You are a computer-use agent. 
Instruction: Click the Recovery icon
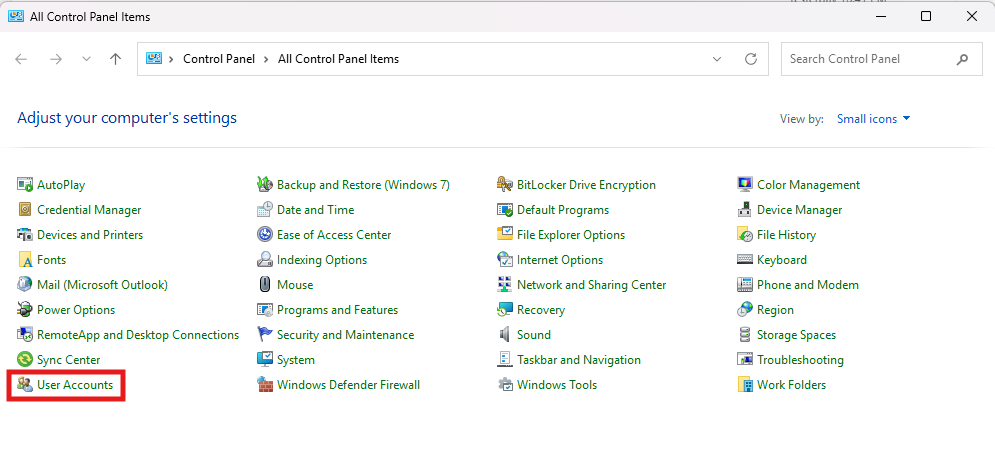(x=504, y=310)
